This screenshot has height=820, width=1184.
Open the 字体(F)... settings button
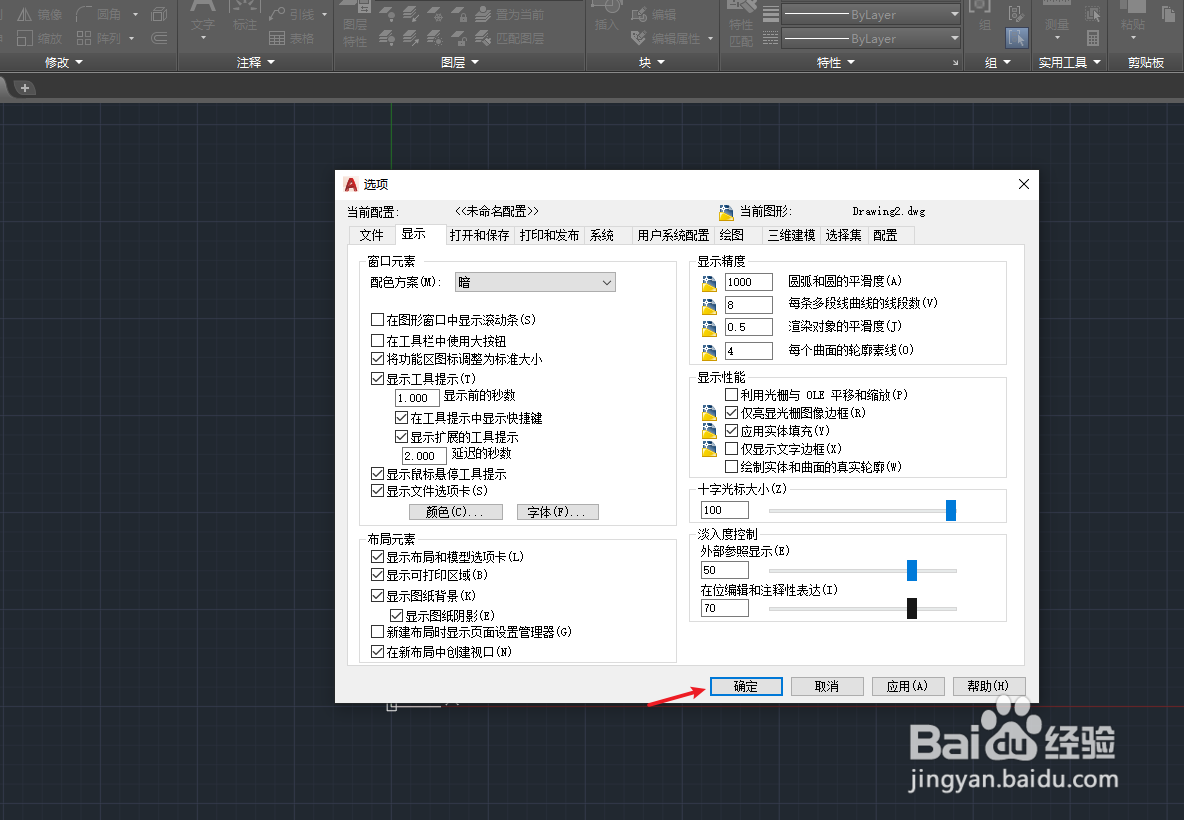tap(557, 512)
